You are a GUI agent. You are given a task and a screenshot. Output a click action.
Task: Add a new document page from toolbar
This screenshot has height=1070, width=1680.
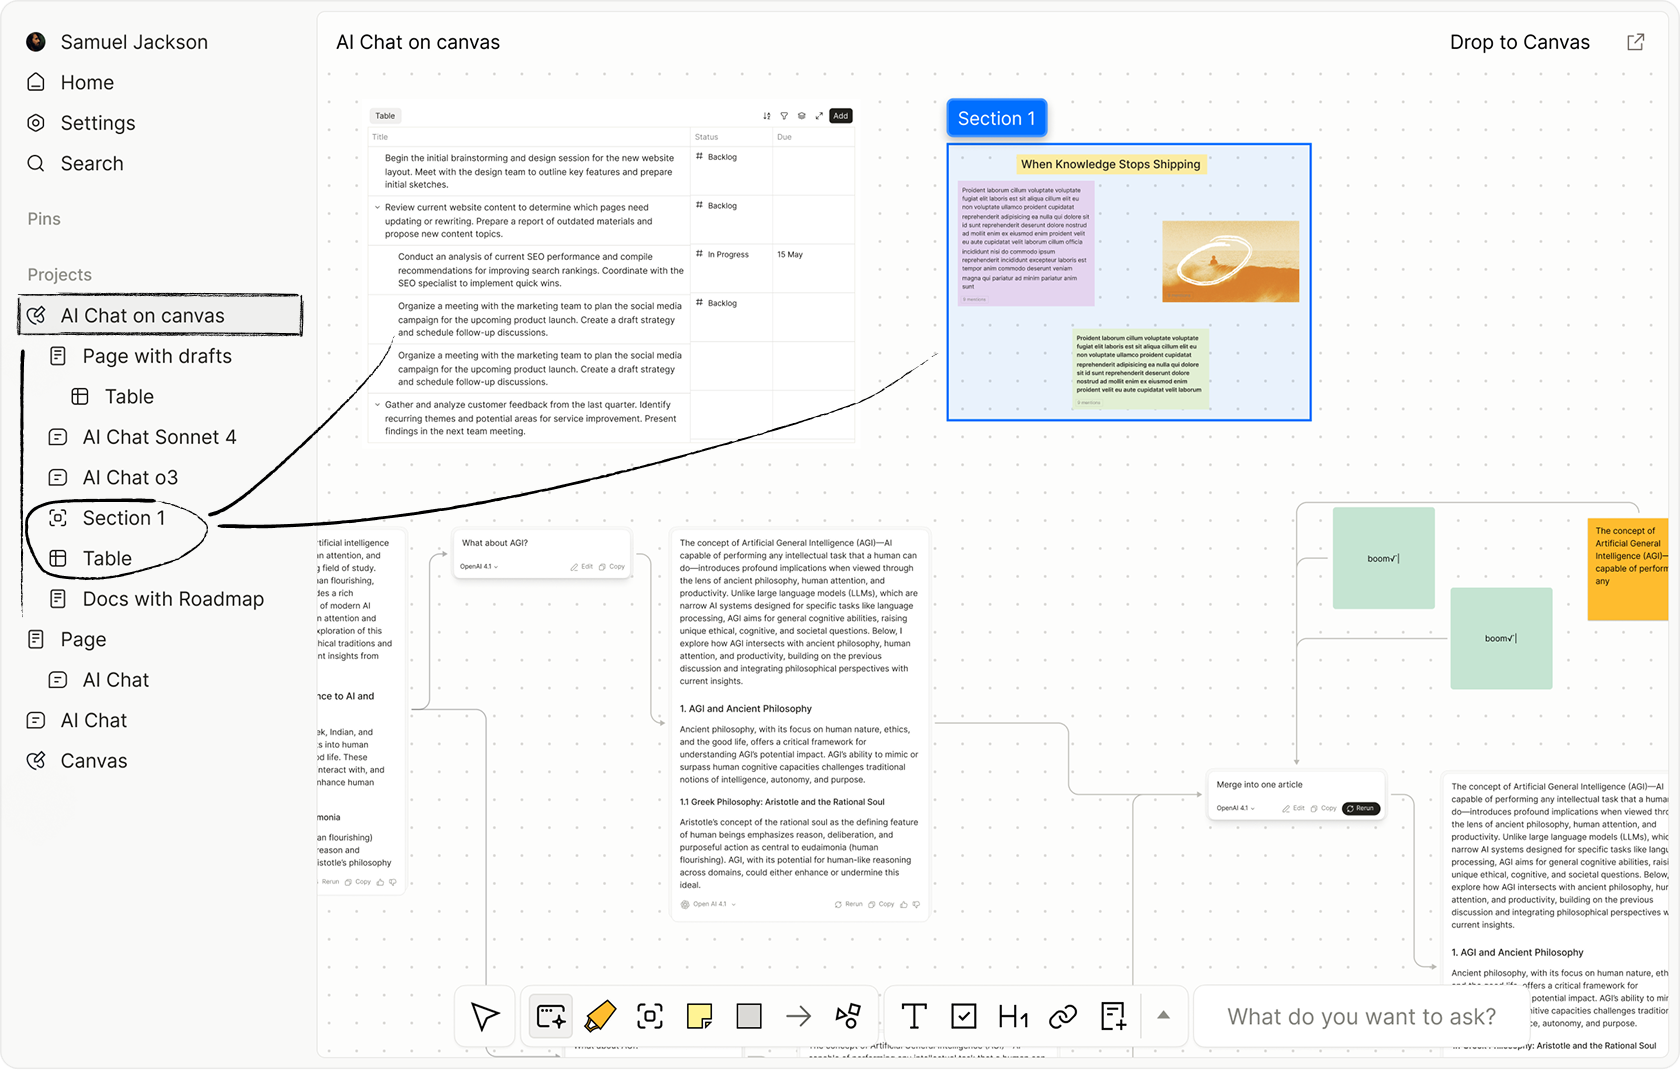(1113, 1016)
